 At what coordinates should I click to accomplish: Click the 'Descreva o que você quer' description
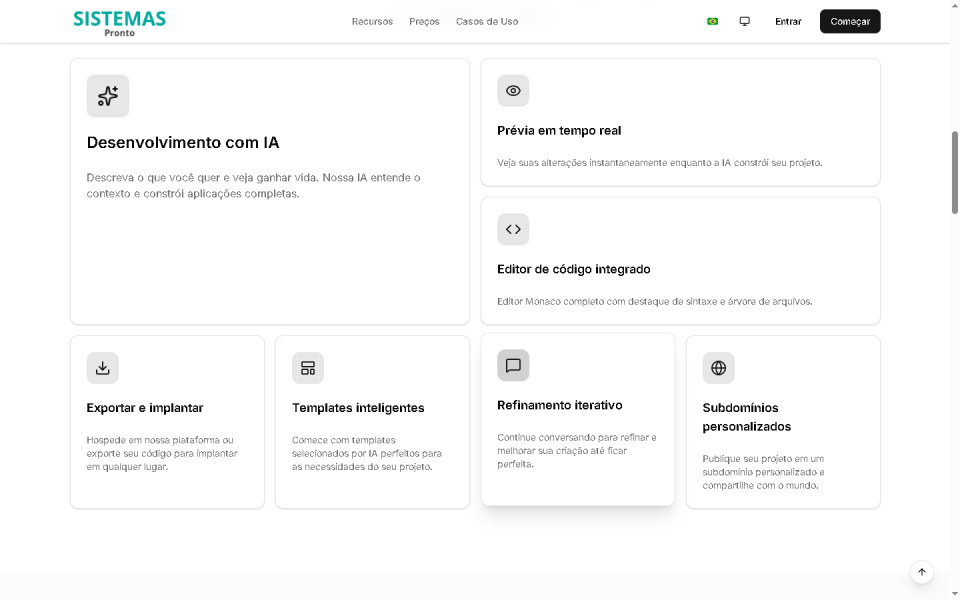(x=253, y=186)
